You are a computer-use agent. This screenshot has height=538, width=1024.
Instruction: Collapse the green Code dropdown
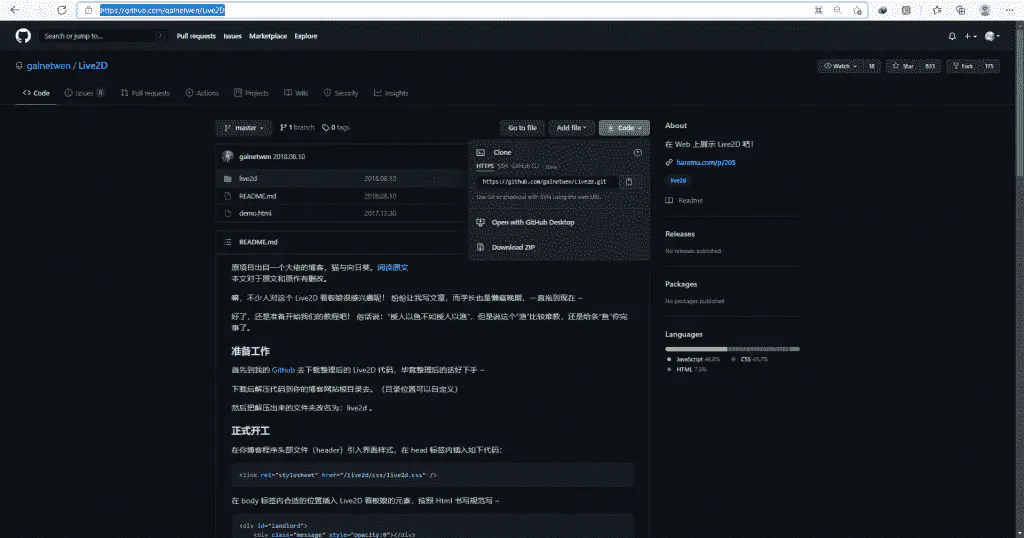624,128
